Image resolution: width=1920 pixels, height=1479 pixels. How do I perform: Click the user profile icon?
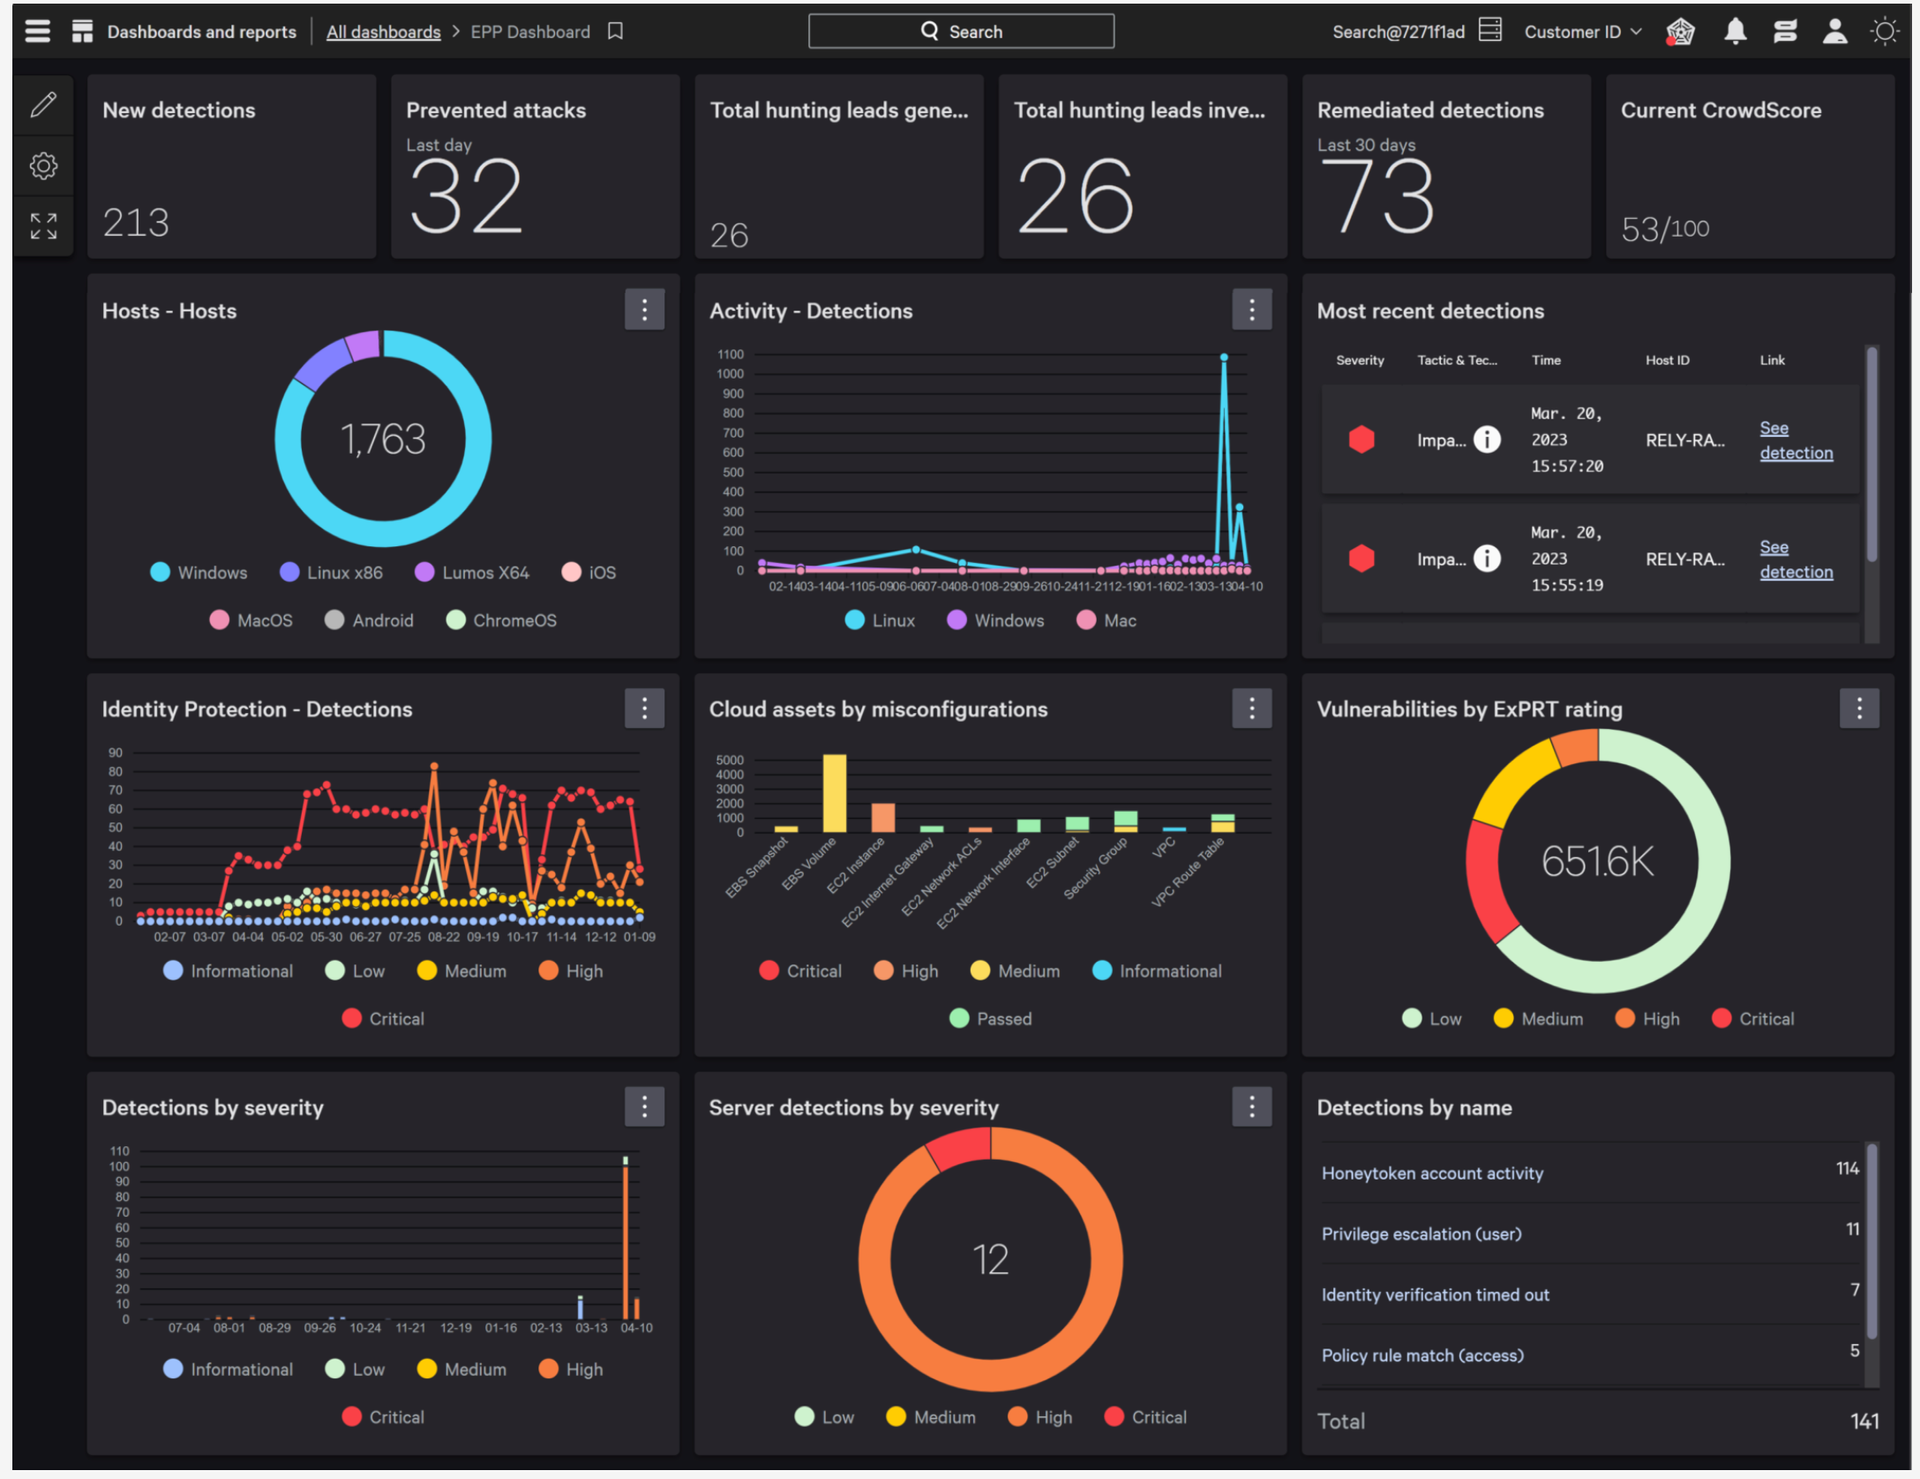click(1834, 31)
